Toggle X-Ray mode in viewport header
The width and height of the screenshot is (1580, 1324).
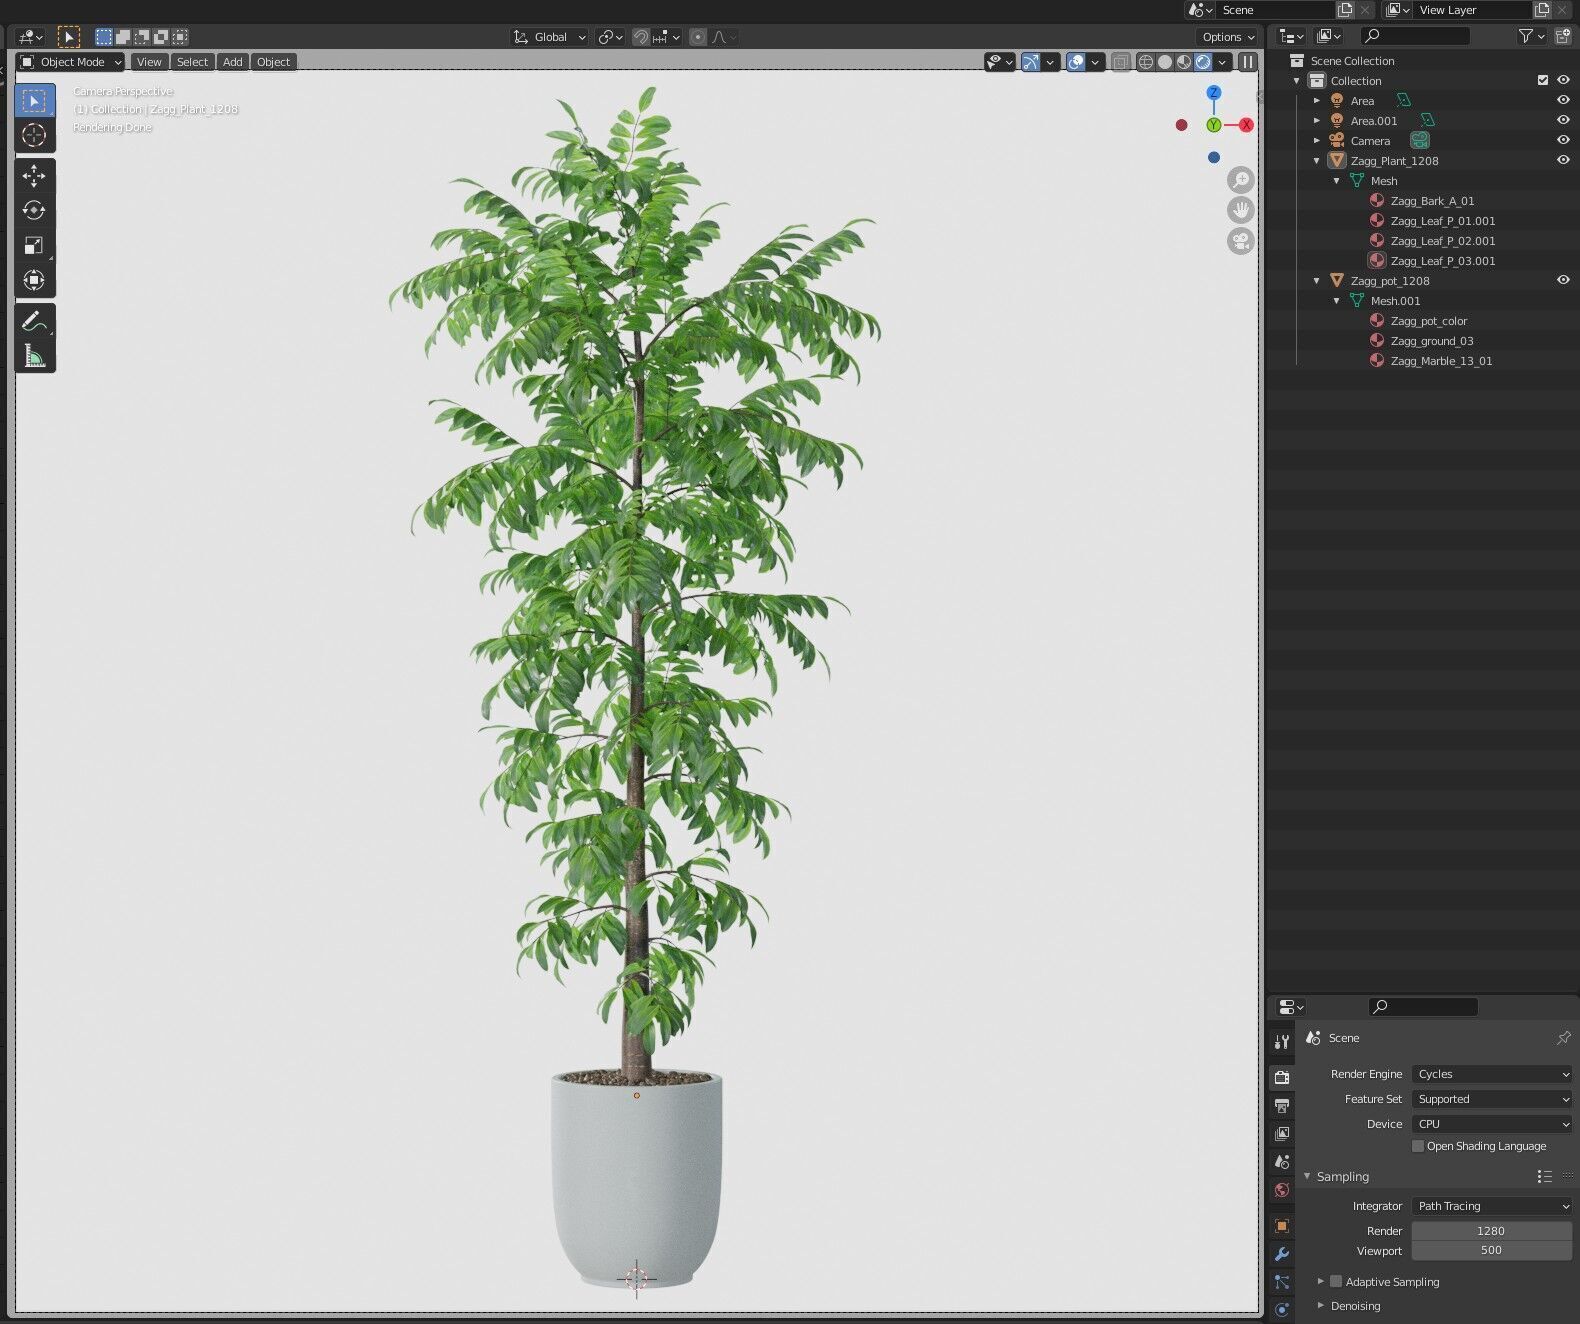[x=1121, y=62]
